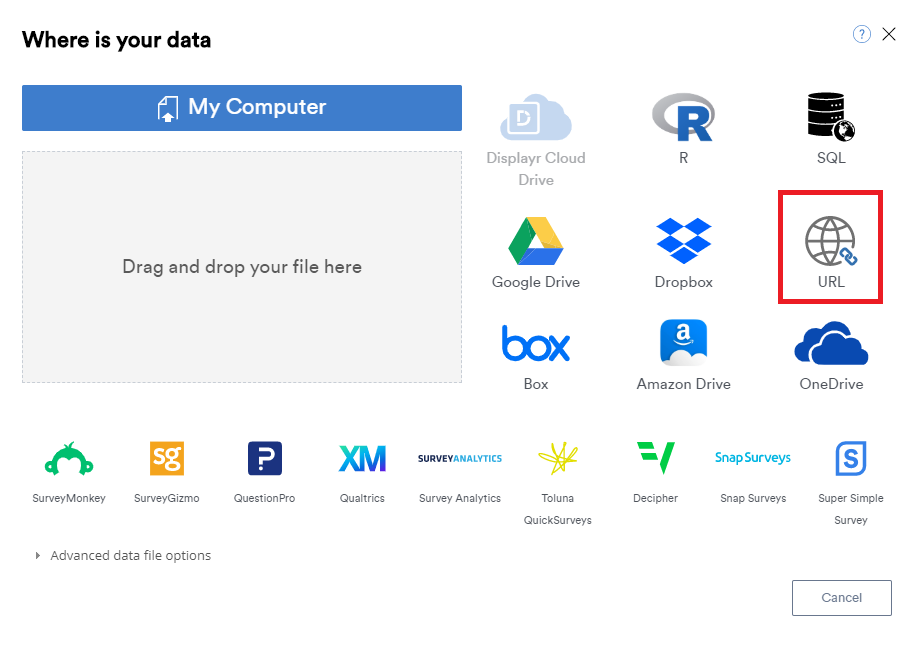Click the My Computer button
The image size is (922, 656).
click(x=242, y=108)
